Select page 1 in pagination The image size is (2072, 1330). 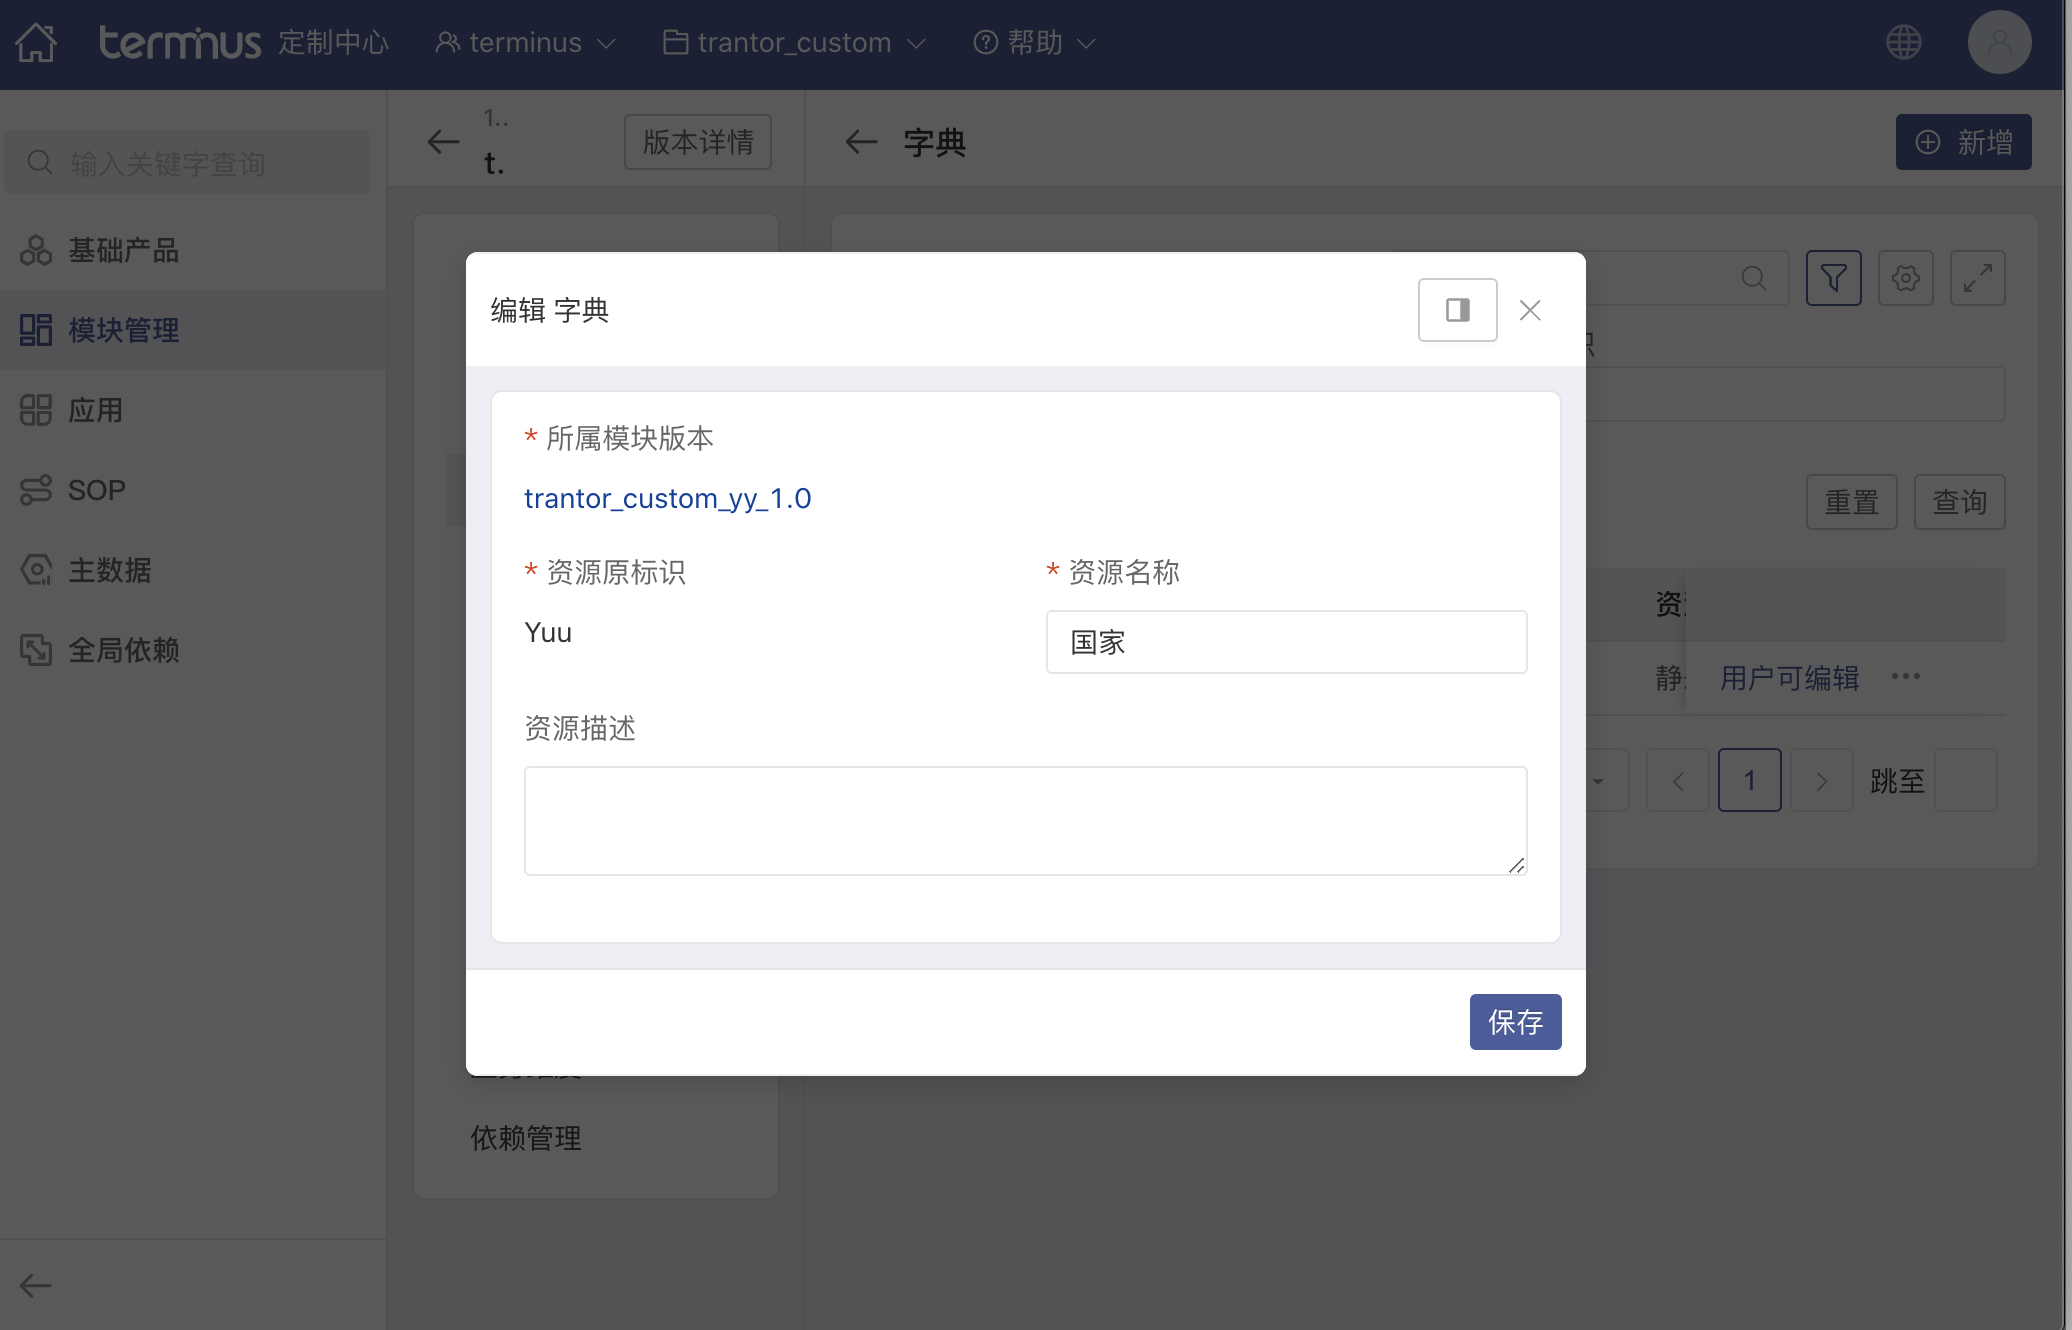pyautogui.click(x=1750, y=780)
